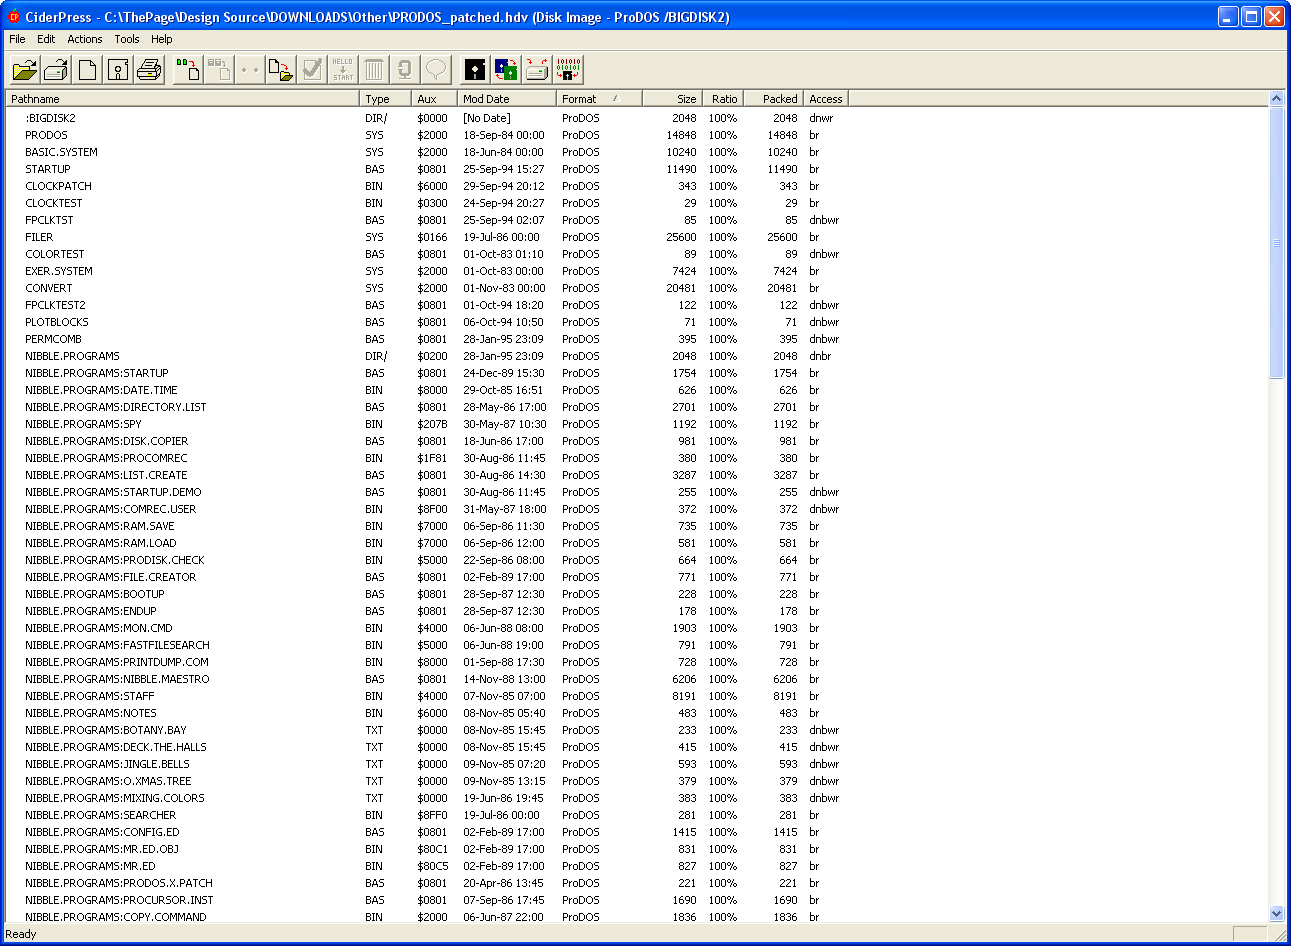
Task: Select the NIBBLE.PROGRAMS directory row
Action: click(428, 356)
